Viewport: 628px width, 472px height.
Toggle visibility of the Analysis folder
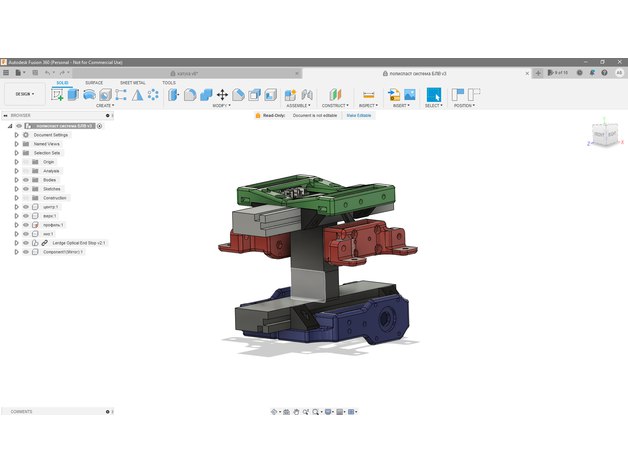point(26,171)
